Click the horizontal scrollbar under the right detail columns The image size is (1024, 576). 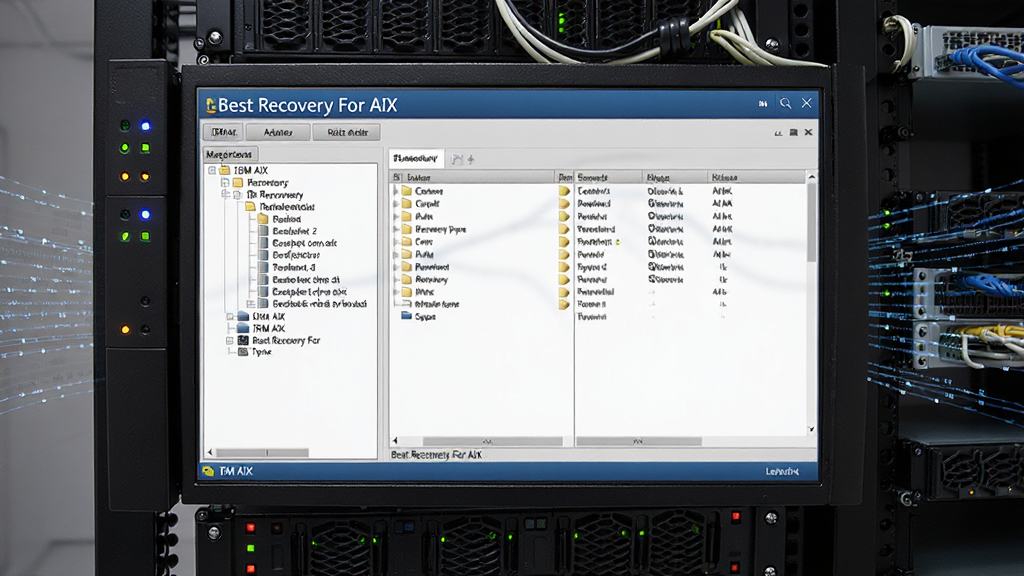[638, 441]
